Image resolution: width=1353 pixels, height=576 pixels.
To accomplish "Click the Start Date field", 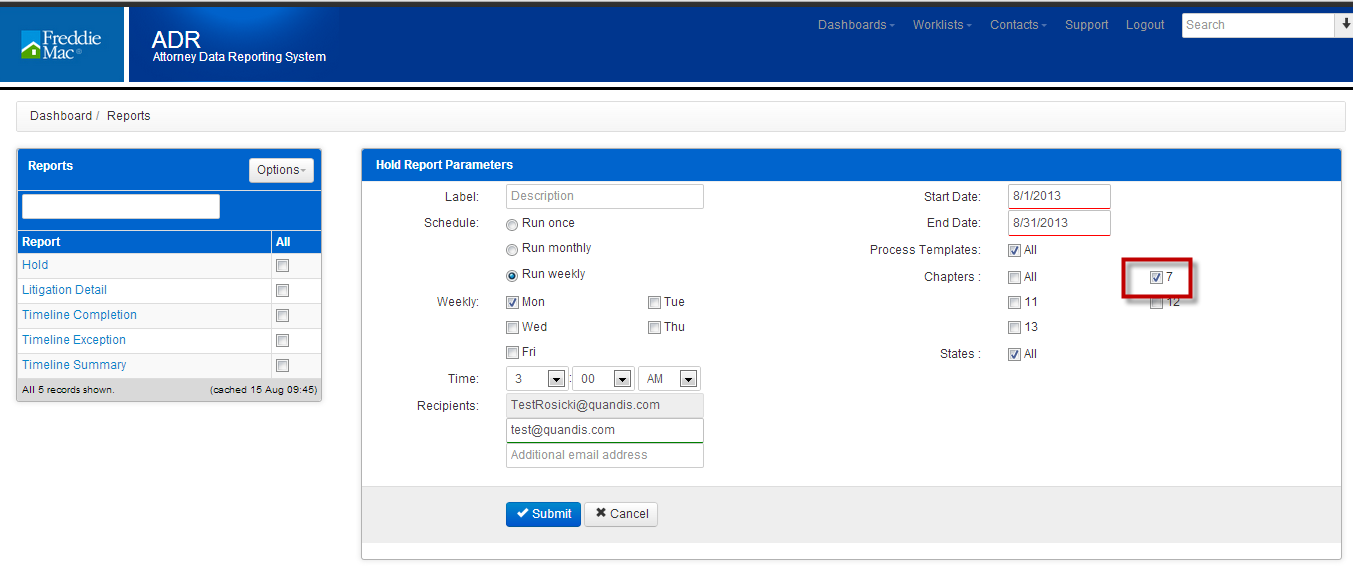I will coord(1059,196).
